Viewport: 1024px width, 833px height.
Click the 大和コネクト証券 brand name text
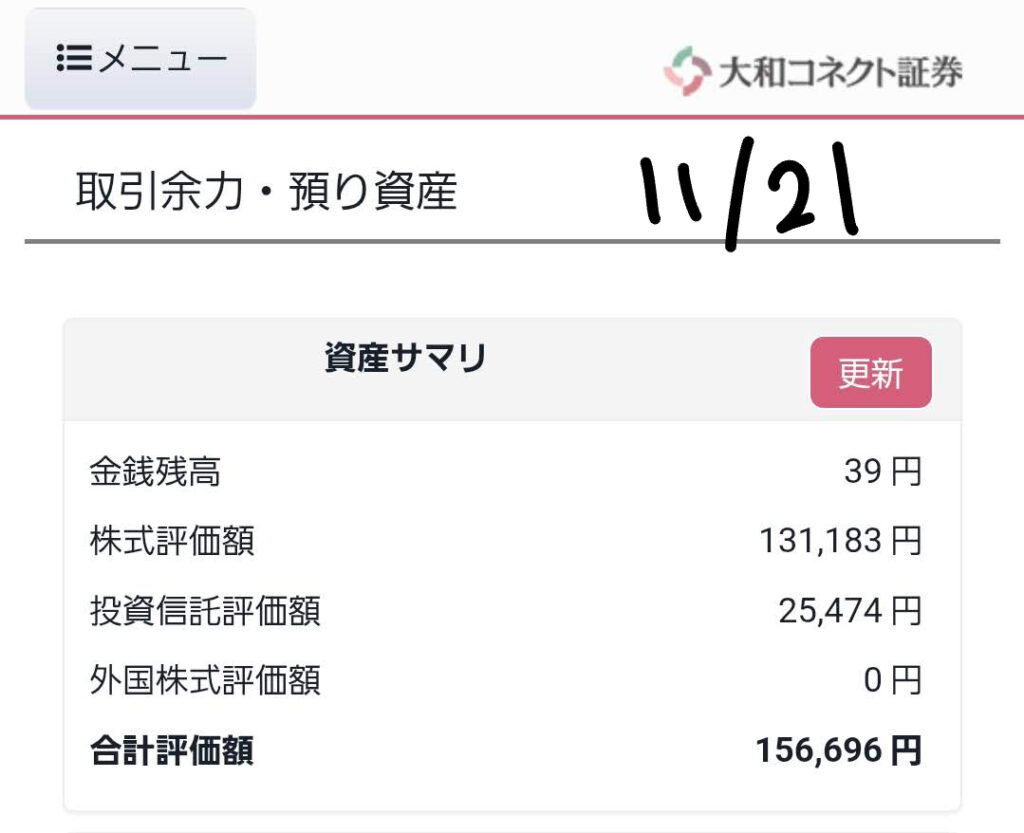(840, 72)
